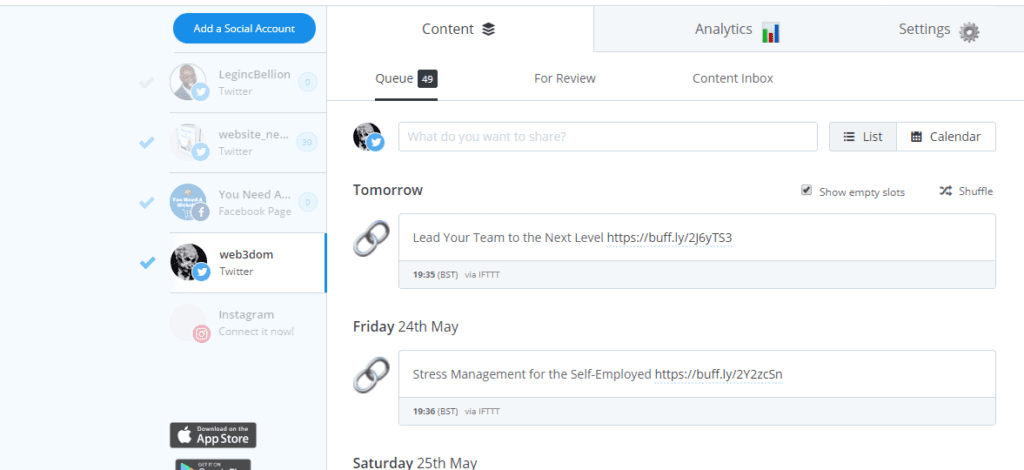Click the 19:35 (BST) scheduled time
This screenshot has height=470, width=1024.
(x=436, y=275)
